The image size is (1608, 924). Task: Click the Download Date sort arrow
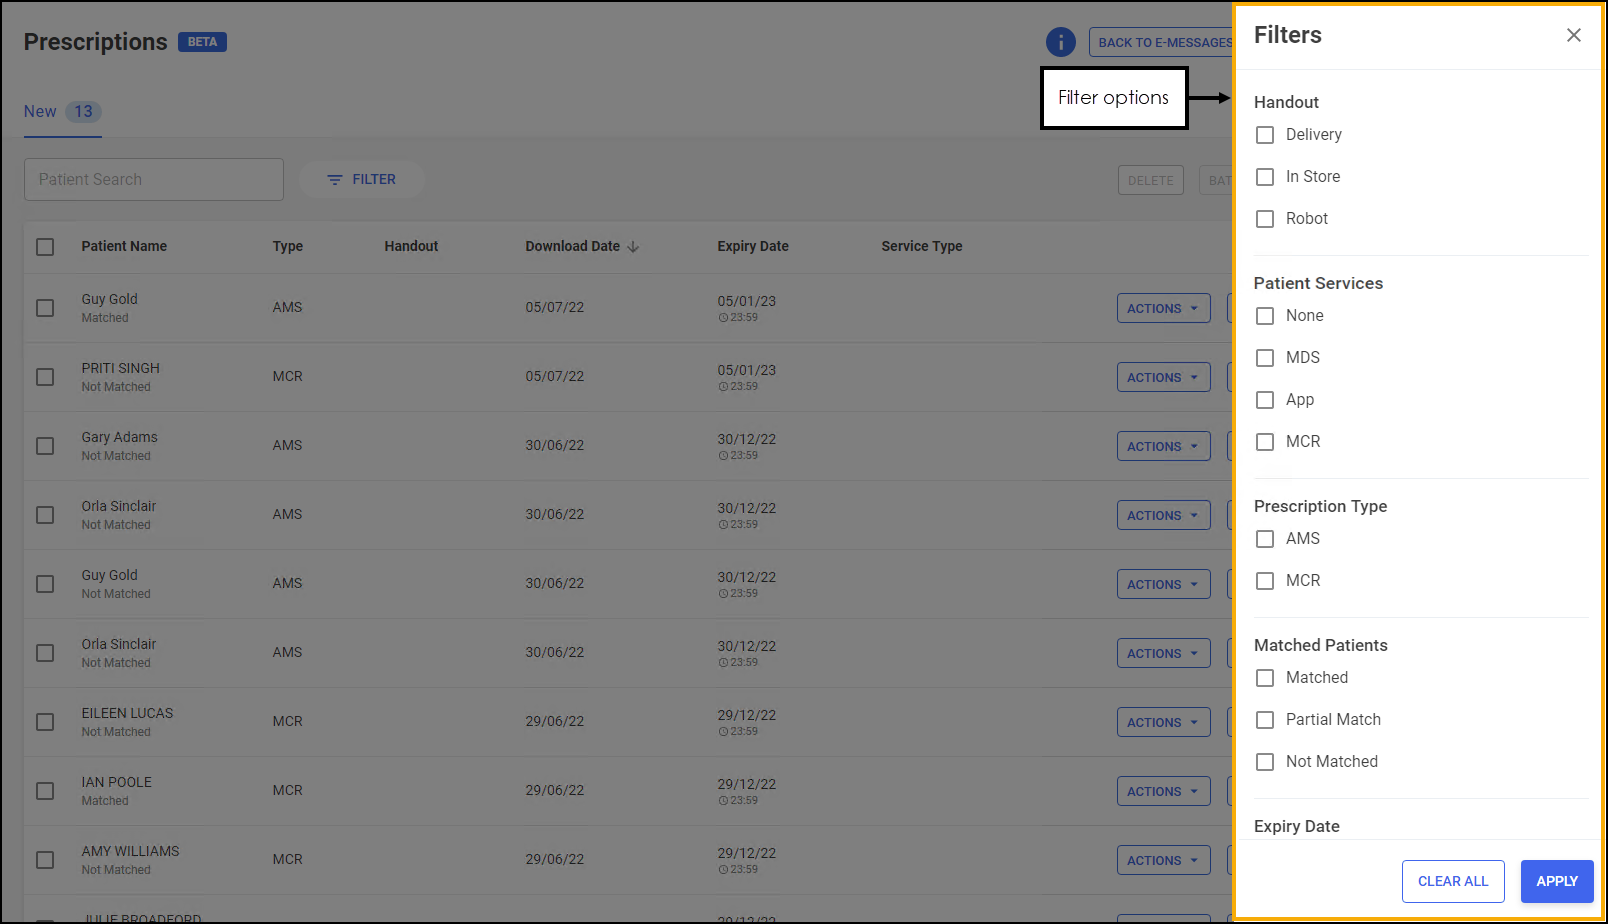point(633,247)
